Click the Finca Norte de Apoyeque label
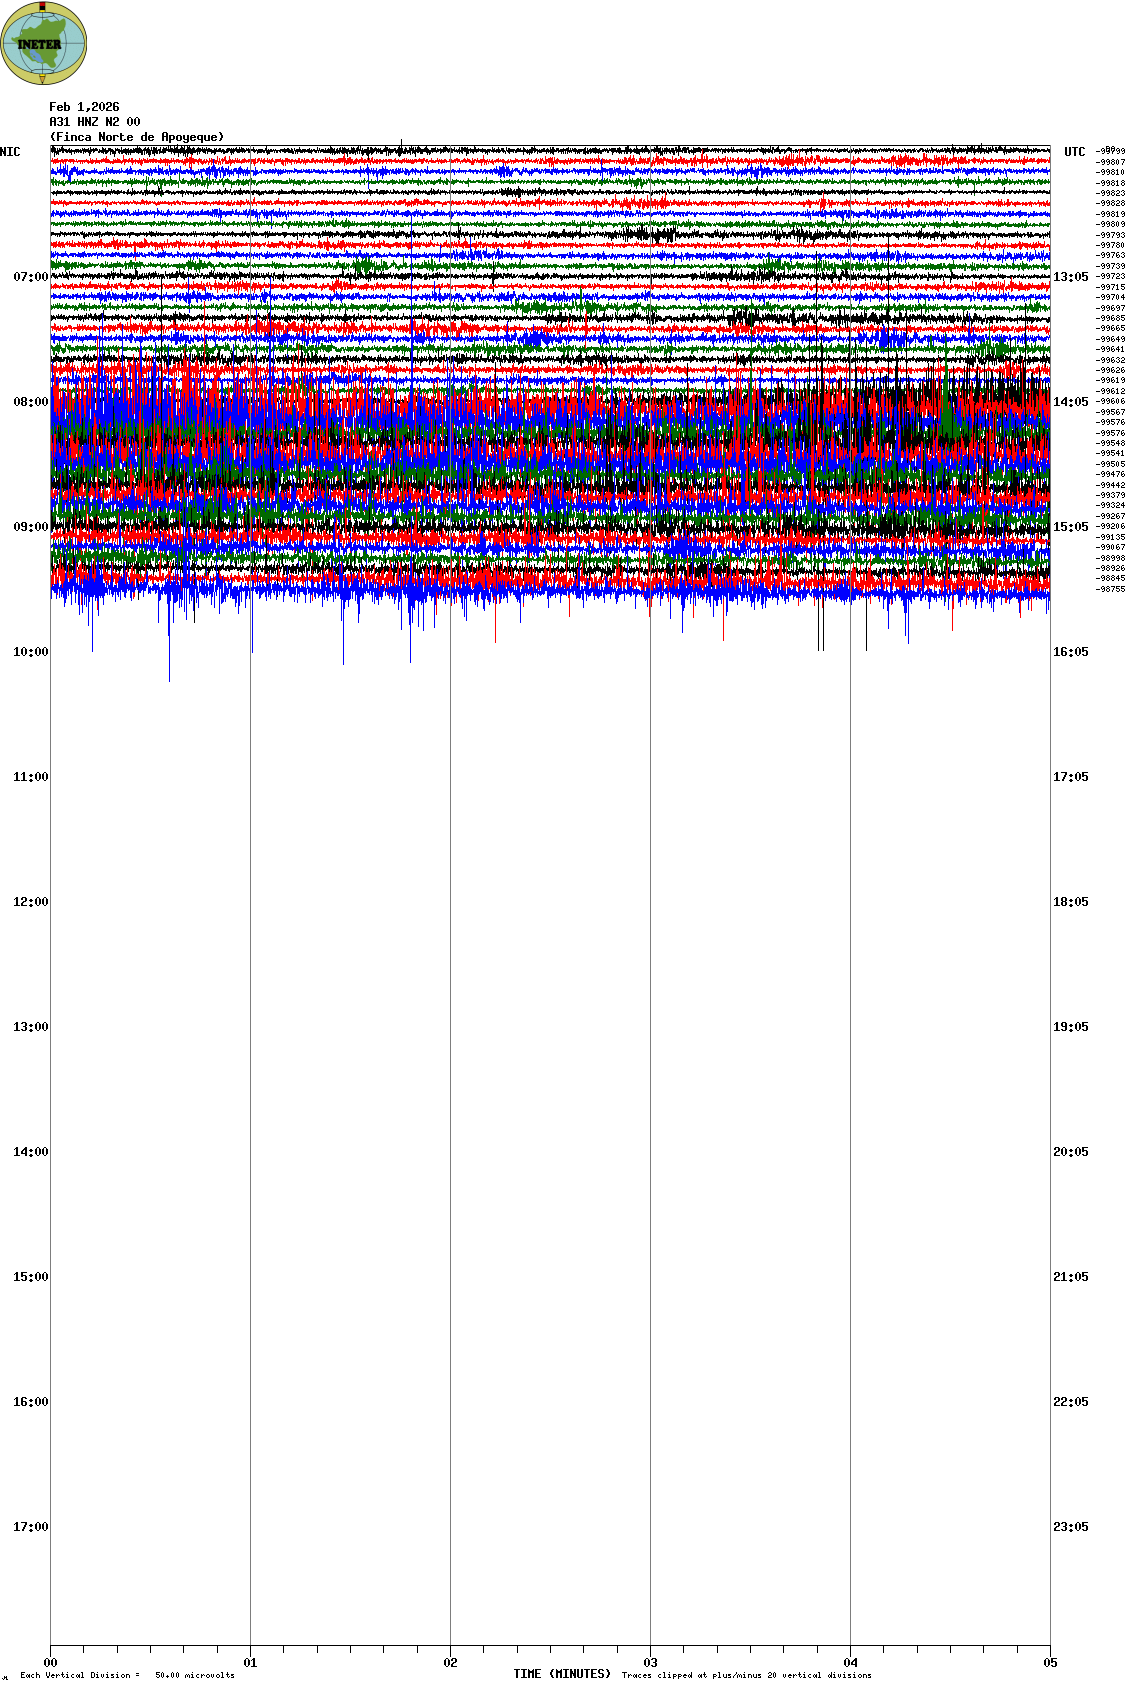 137,137
